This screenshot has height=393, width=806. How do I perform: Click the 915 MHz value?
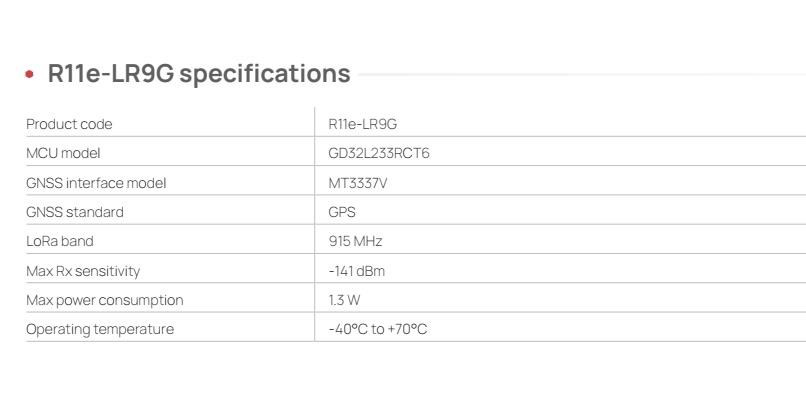coord(355,241)
